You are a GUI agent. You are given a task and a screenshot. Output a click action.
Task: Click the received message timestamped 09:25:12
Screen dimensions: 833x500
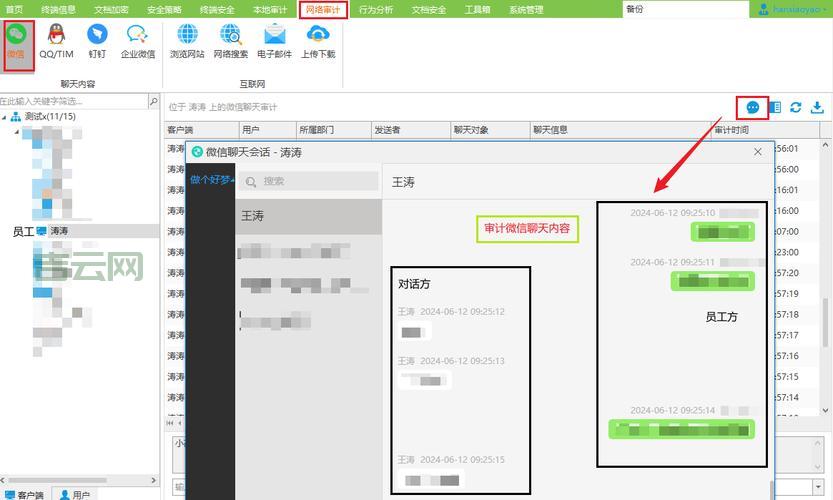click(414, 332)
